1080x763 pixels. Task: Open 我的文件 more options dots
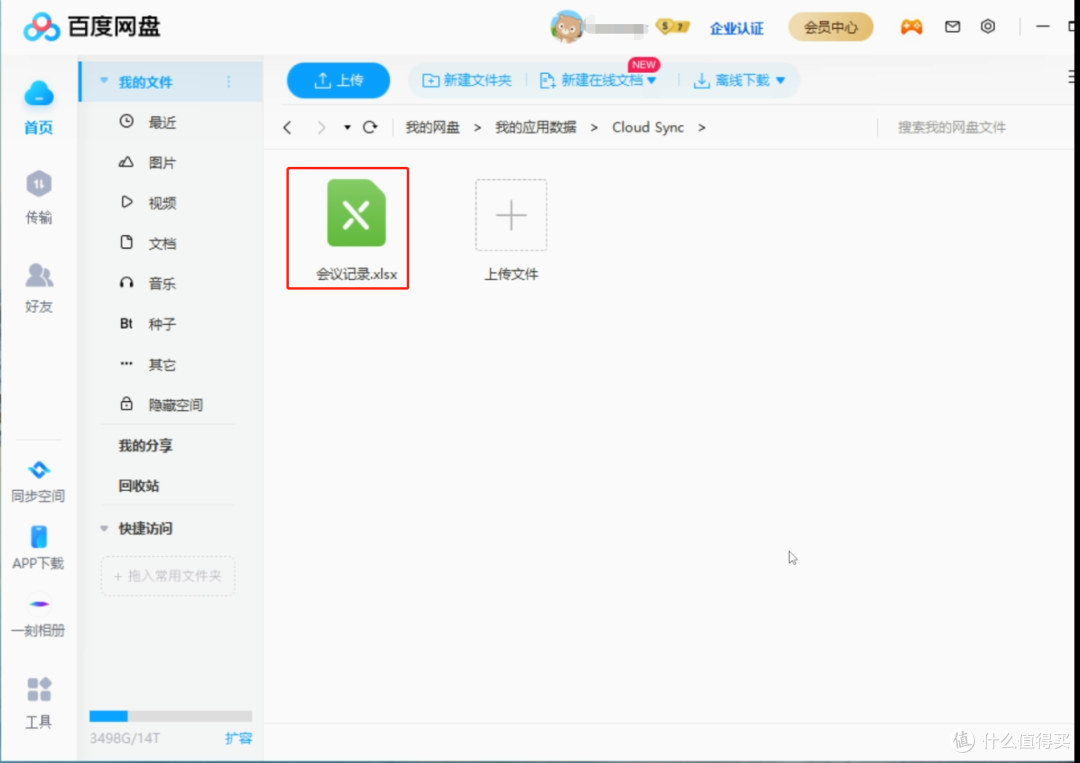pos(229,81)
